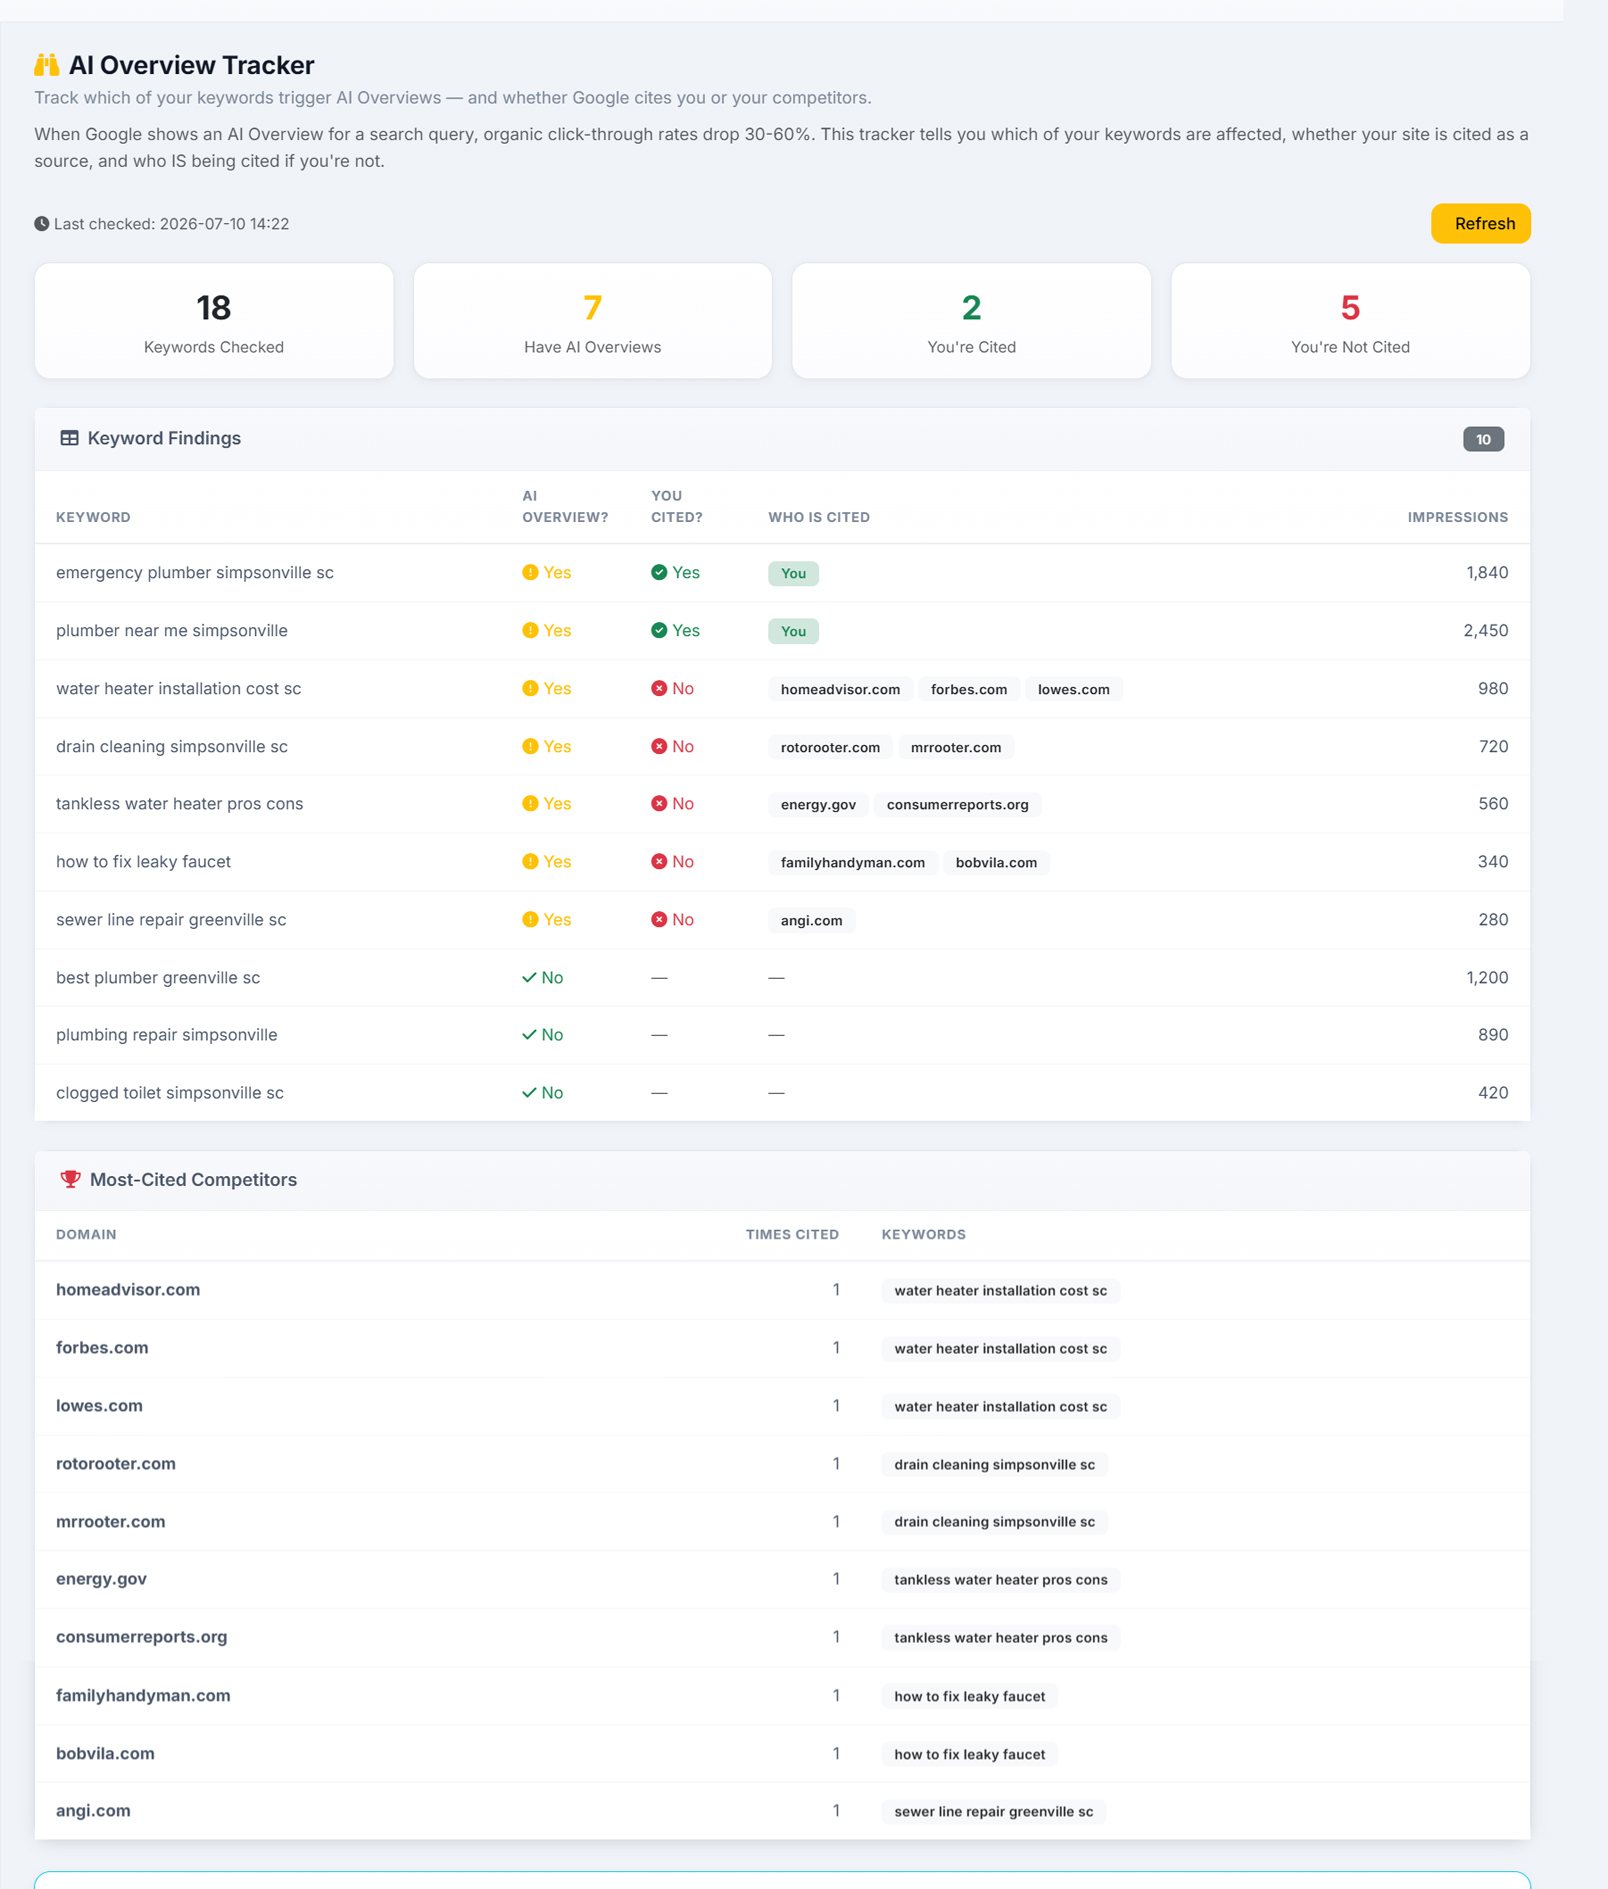Select homeadvisor.com in Most-Cited Competitors
Image resolution: width=1608 pixels, height=1889 pixels.
(128, 1289)
